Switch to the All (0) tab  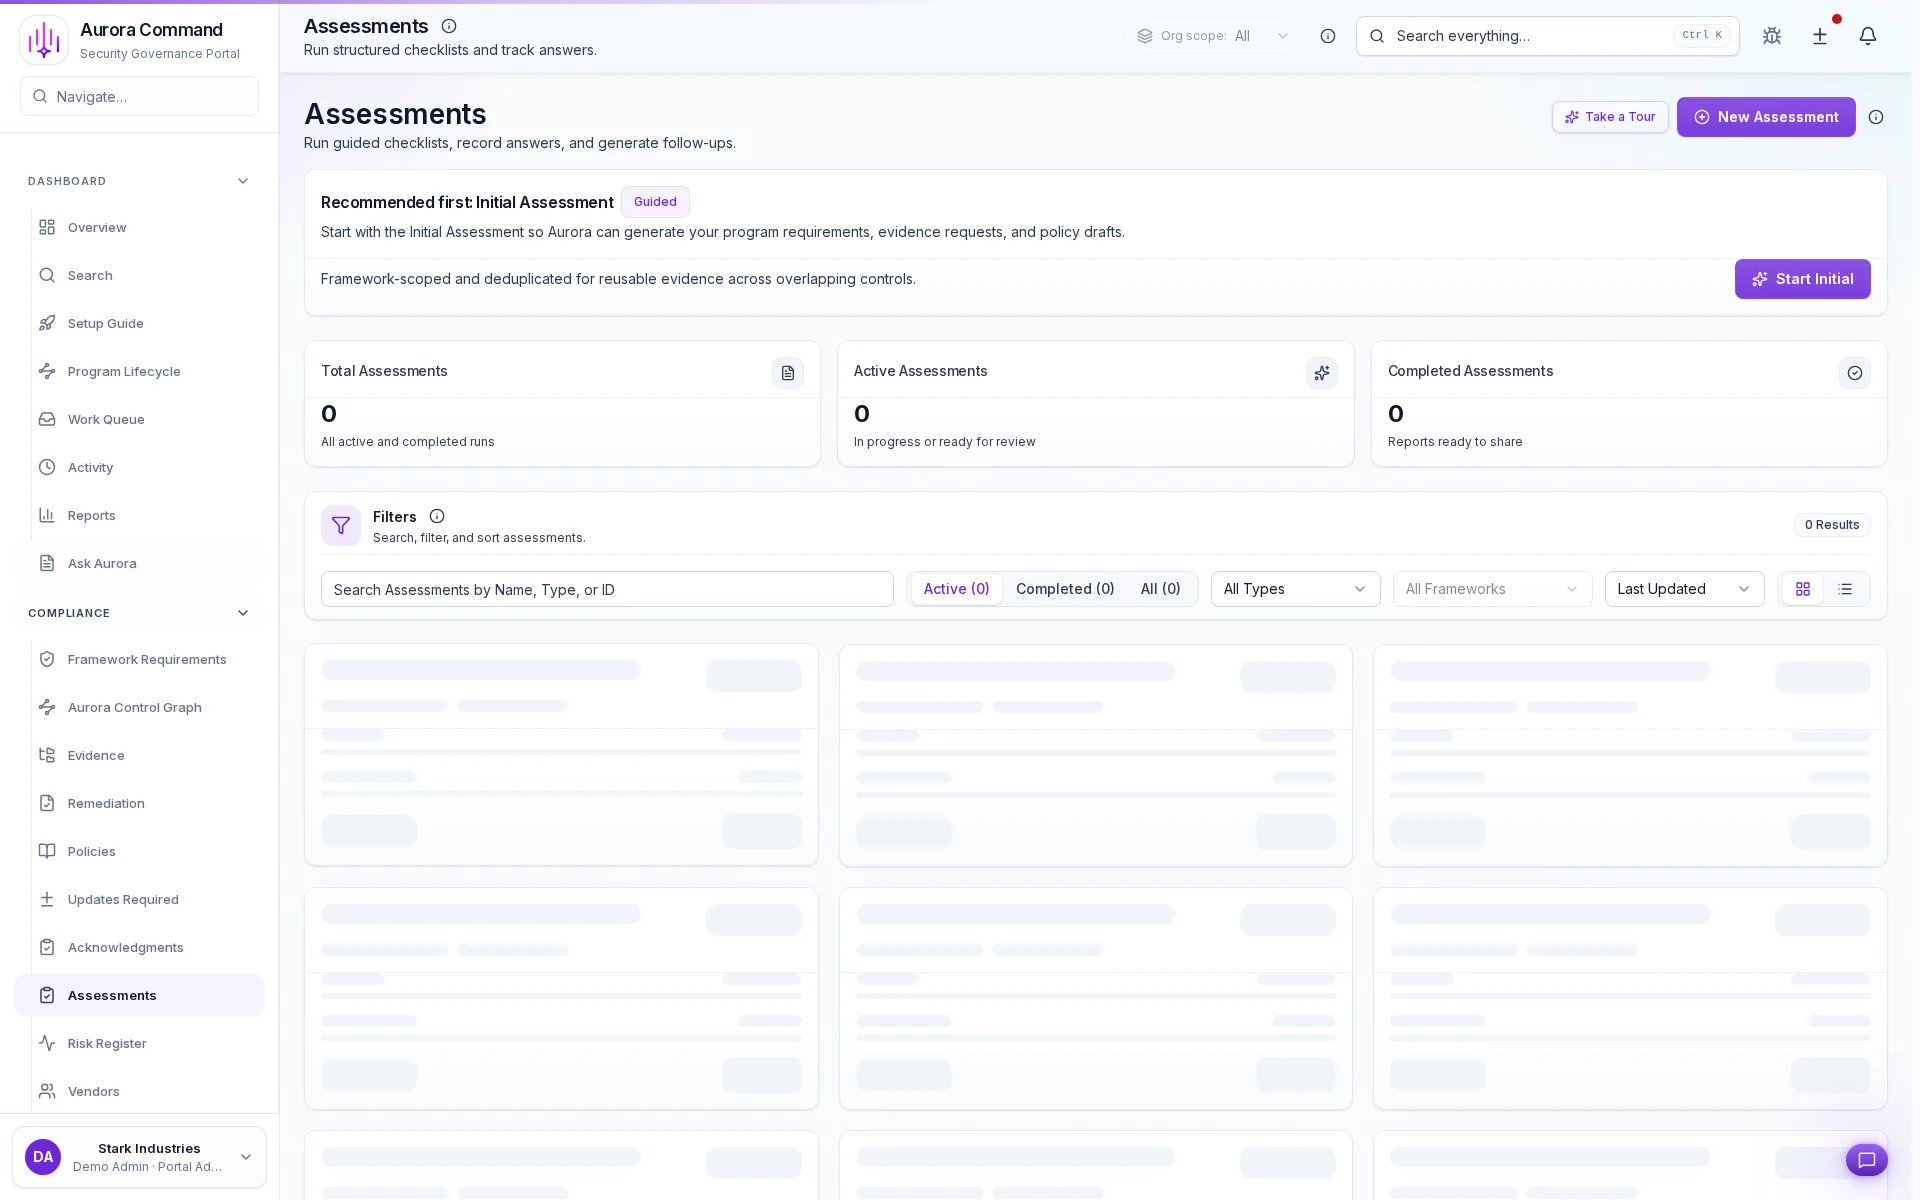(1160, 589)
